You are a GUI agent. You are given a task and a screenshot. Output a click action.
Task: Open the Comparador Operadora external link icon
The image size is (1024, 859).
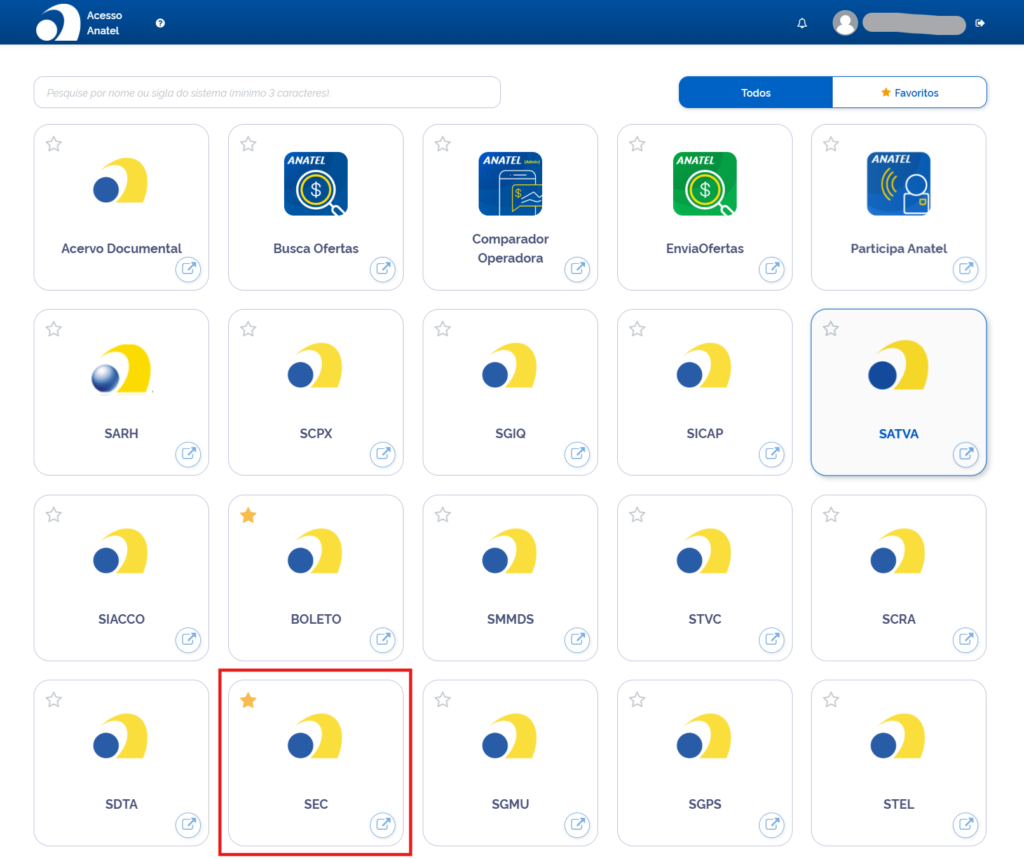pyautogui.click(x=577, y=269)
